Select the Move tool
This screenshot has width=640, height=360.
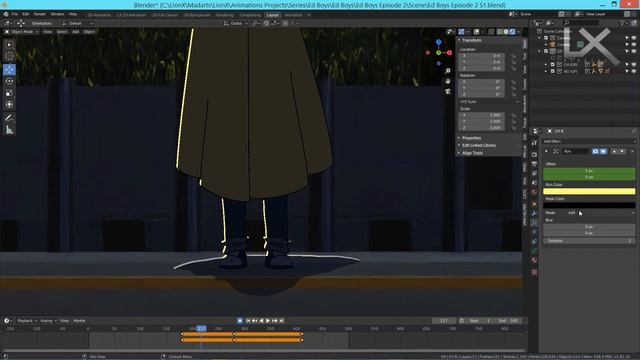9,69
